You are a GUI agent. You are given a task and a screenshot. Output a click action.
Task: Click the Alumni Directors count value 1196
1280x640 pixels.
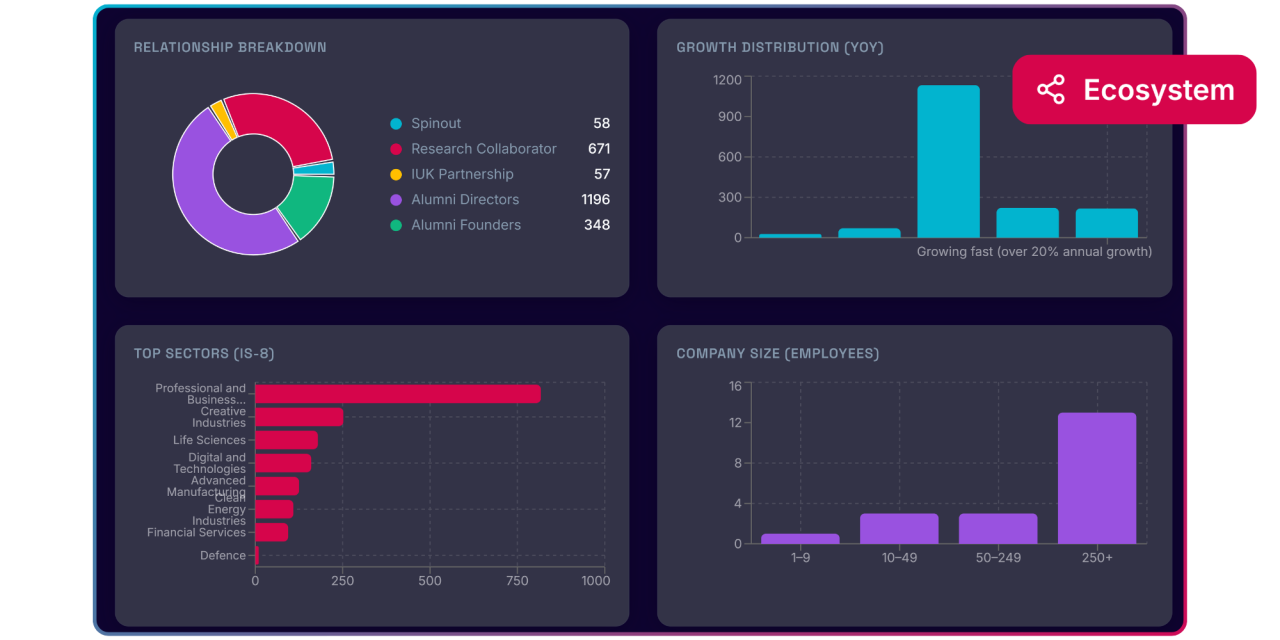[594, 199]
